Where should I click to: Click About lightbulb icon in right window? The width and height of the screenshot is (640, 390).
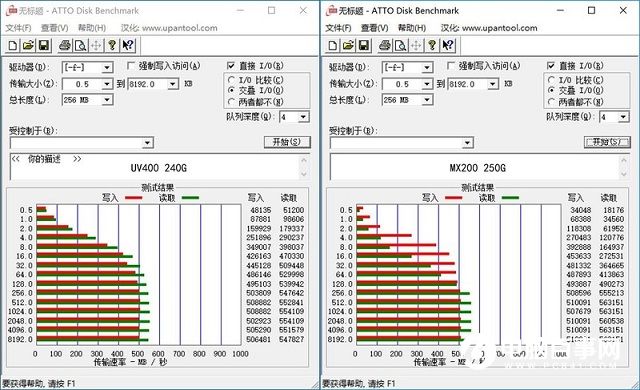pyautogui.click(x=432, y=45)
